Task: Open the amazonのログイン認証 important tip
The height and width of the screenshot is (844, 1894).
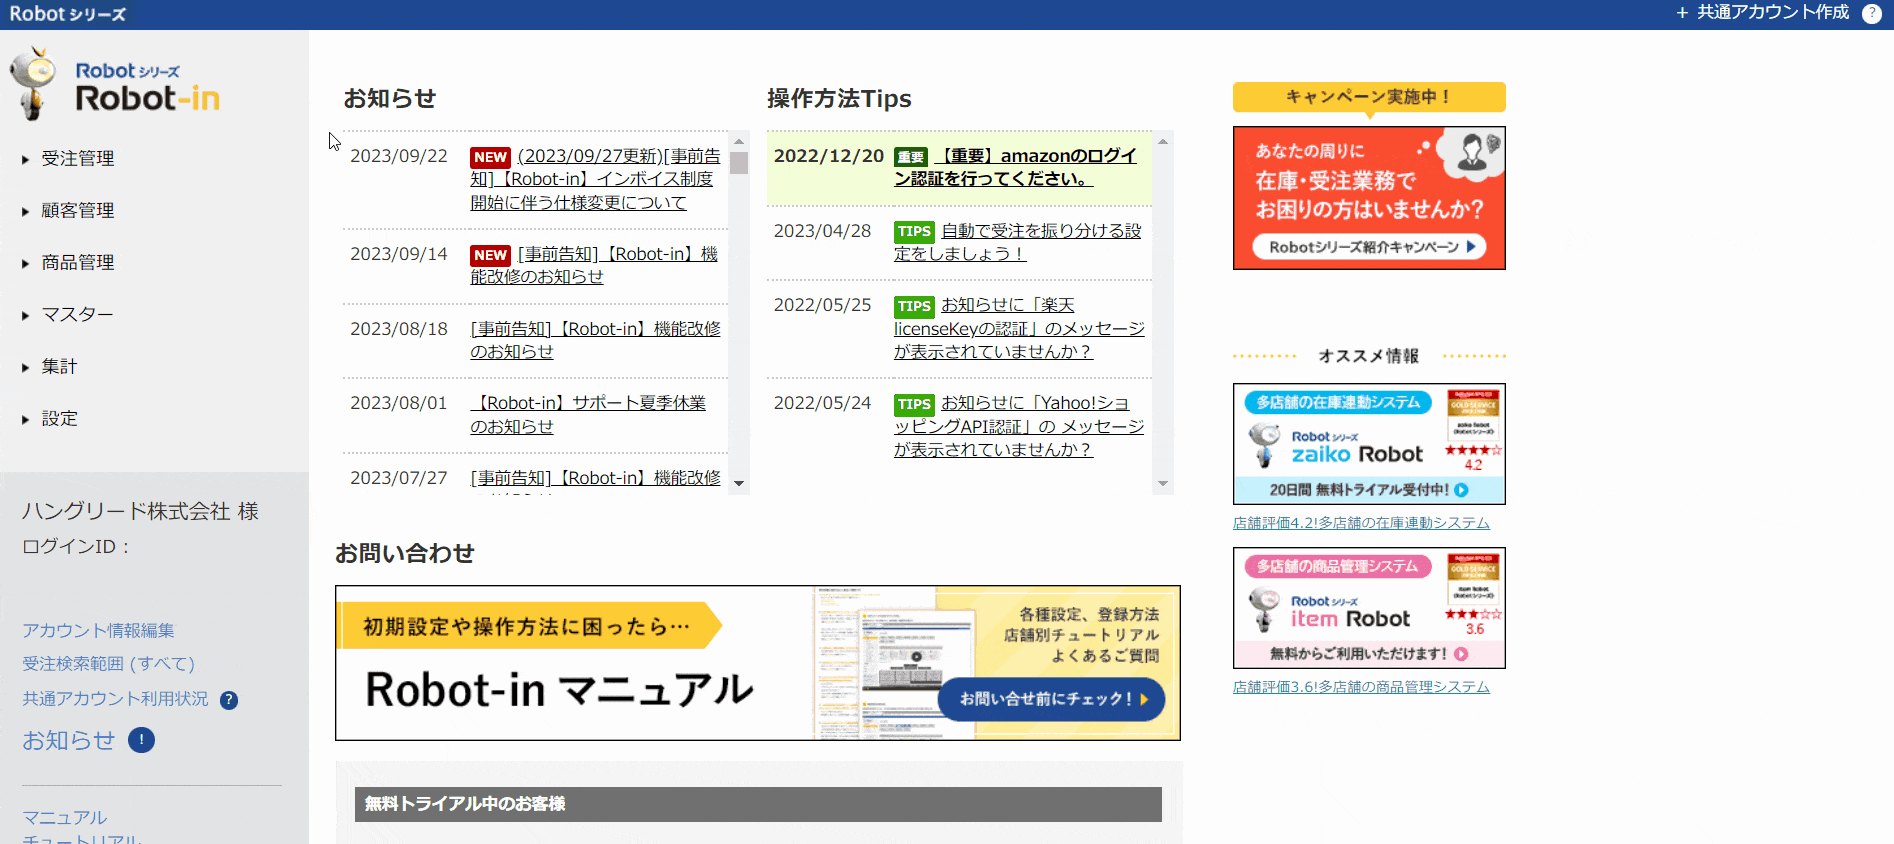Action: point(1015,167)
